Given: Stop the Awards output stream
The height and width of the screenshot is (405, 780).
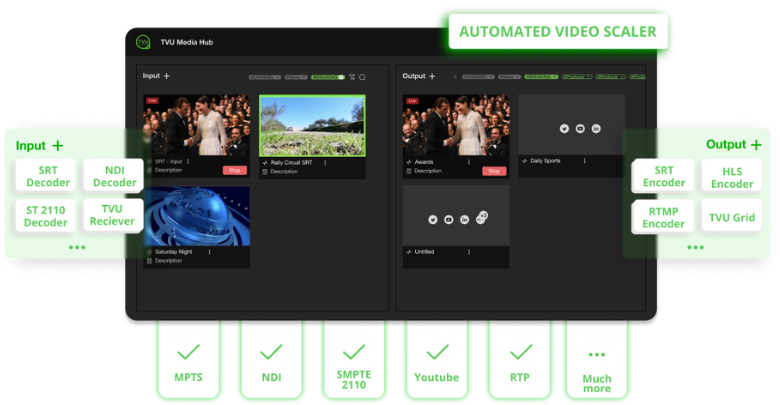Looking at the screenshot, I should (493, 171).
